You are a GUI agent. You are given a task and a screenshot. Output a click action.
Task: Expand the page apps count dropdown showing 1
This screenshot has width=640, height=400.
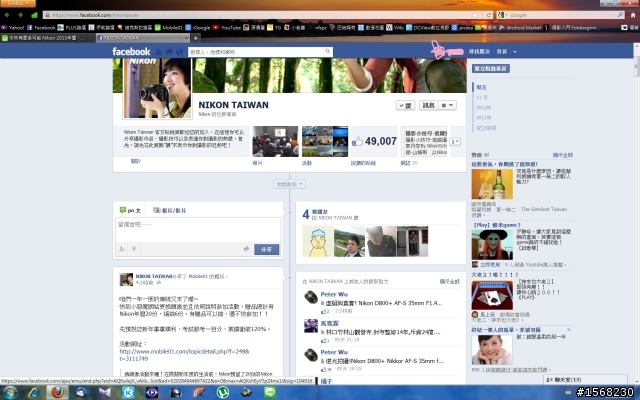coord(455,142)
